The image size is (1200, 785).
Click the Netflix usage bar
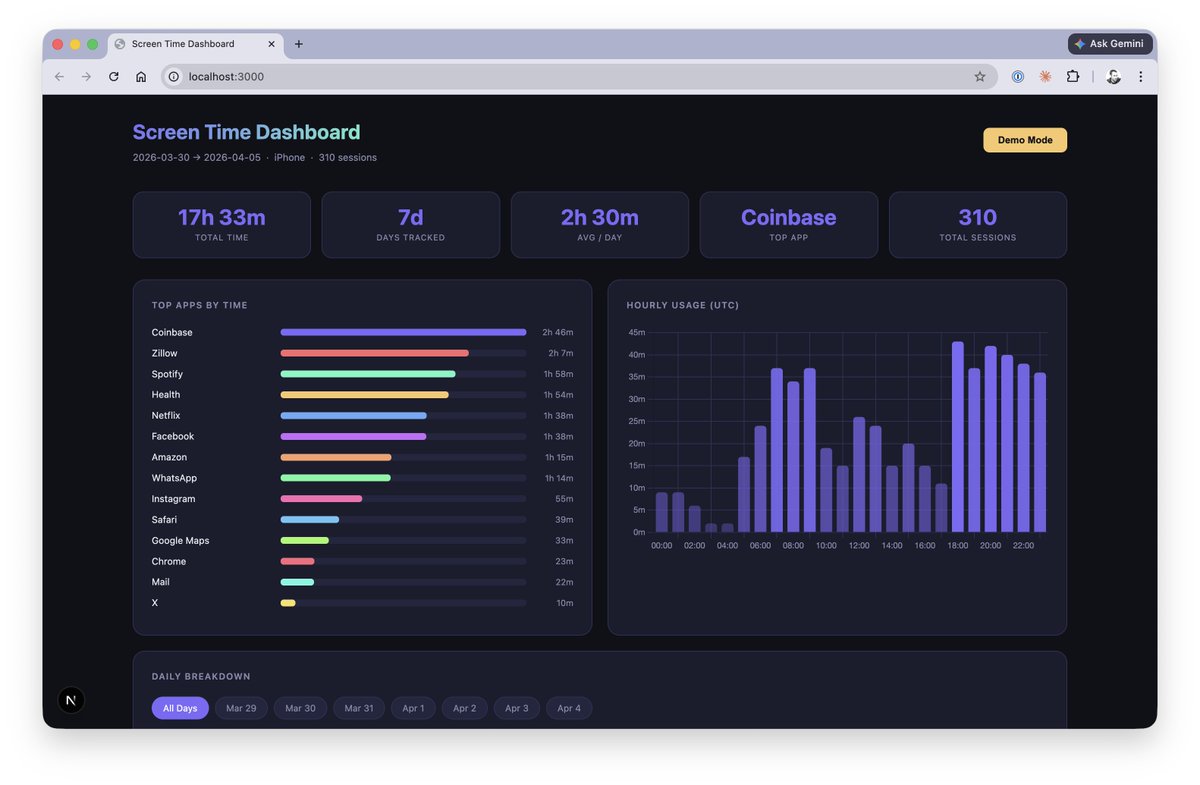tap(354, 415)
